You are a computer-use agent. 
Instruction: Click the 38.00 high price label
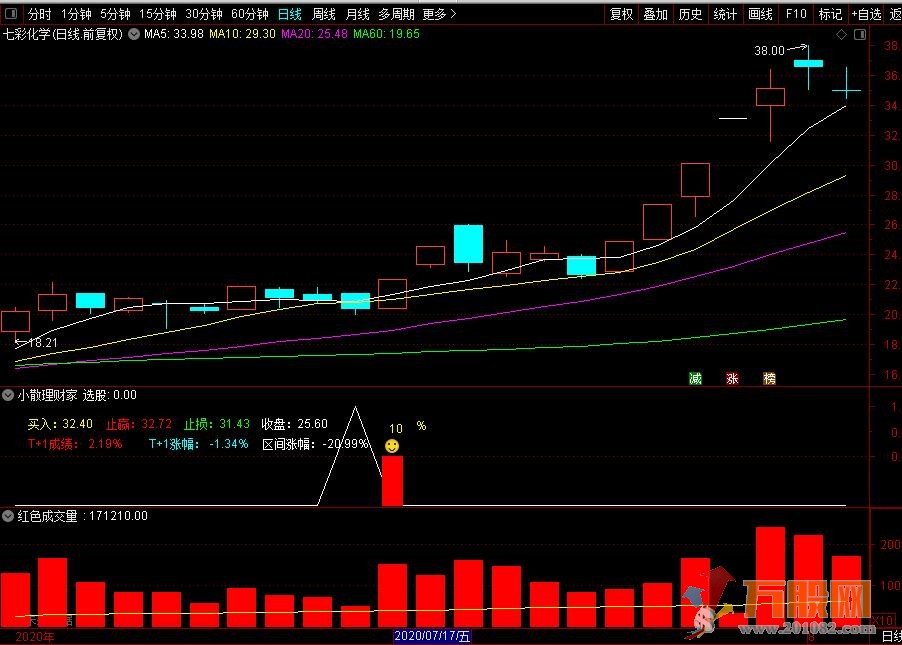coord(769,51)
